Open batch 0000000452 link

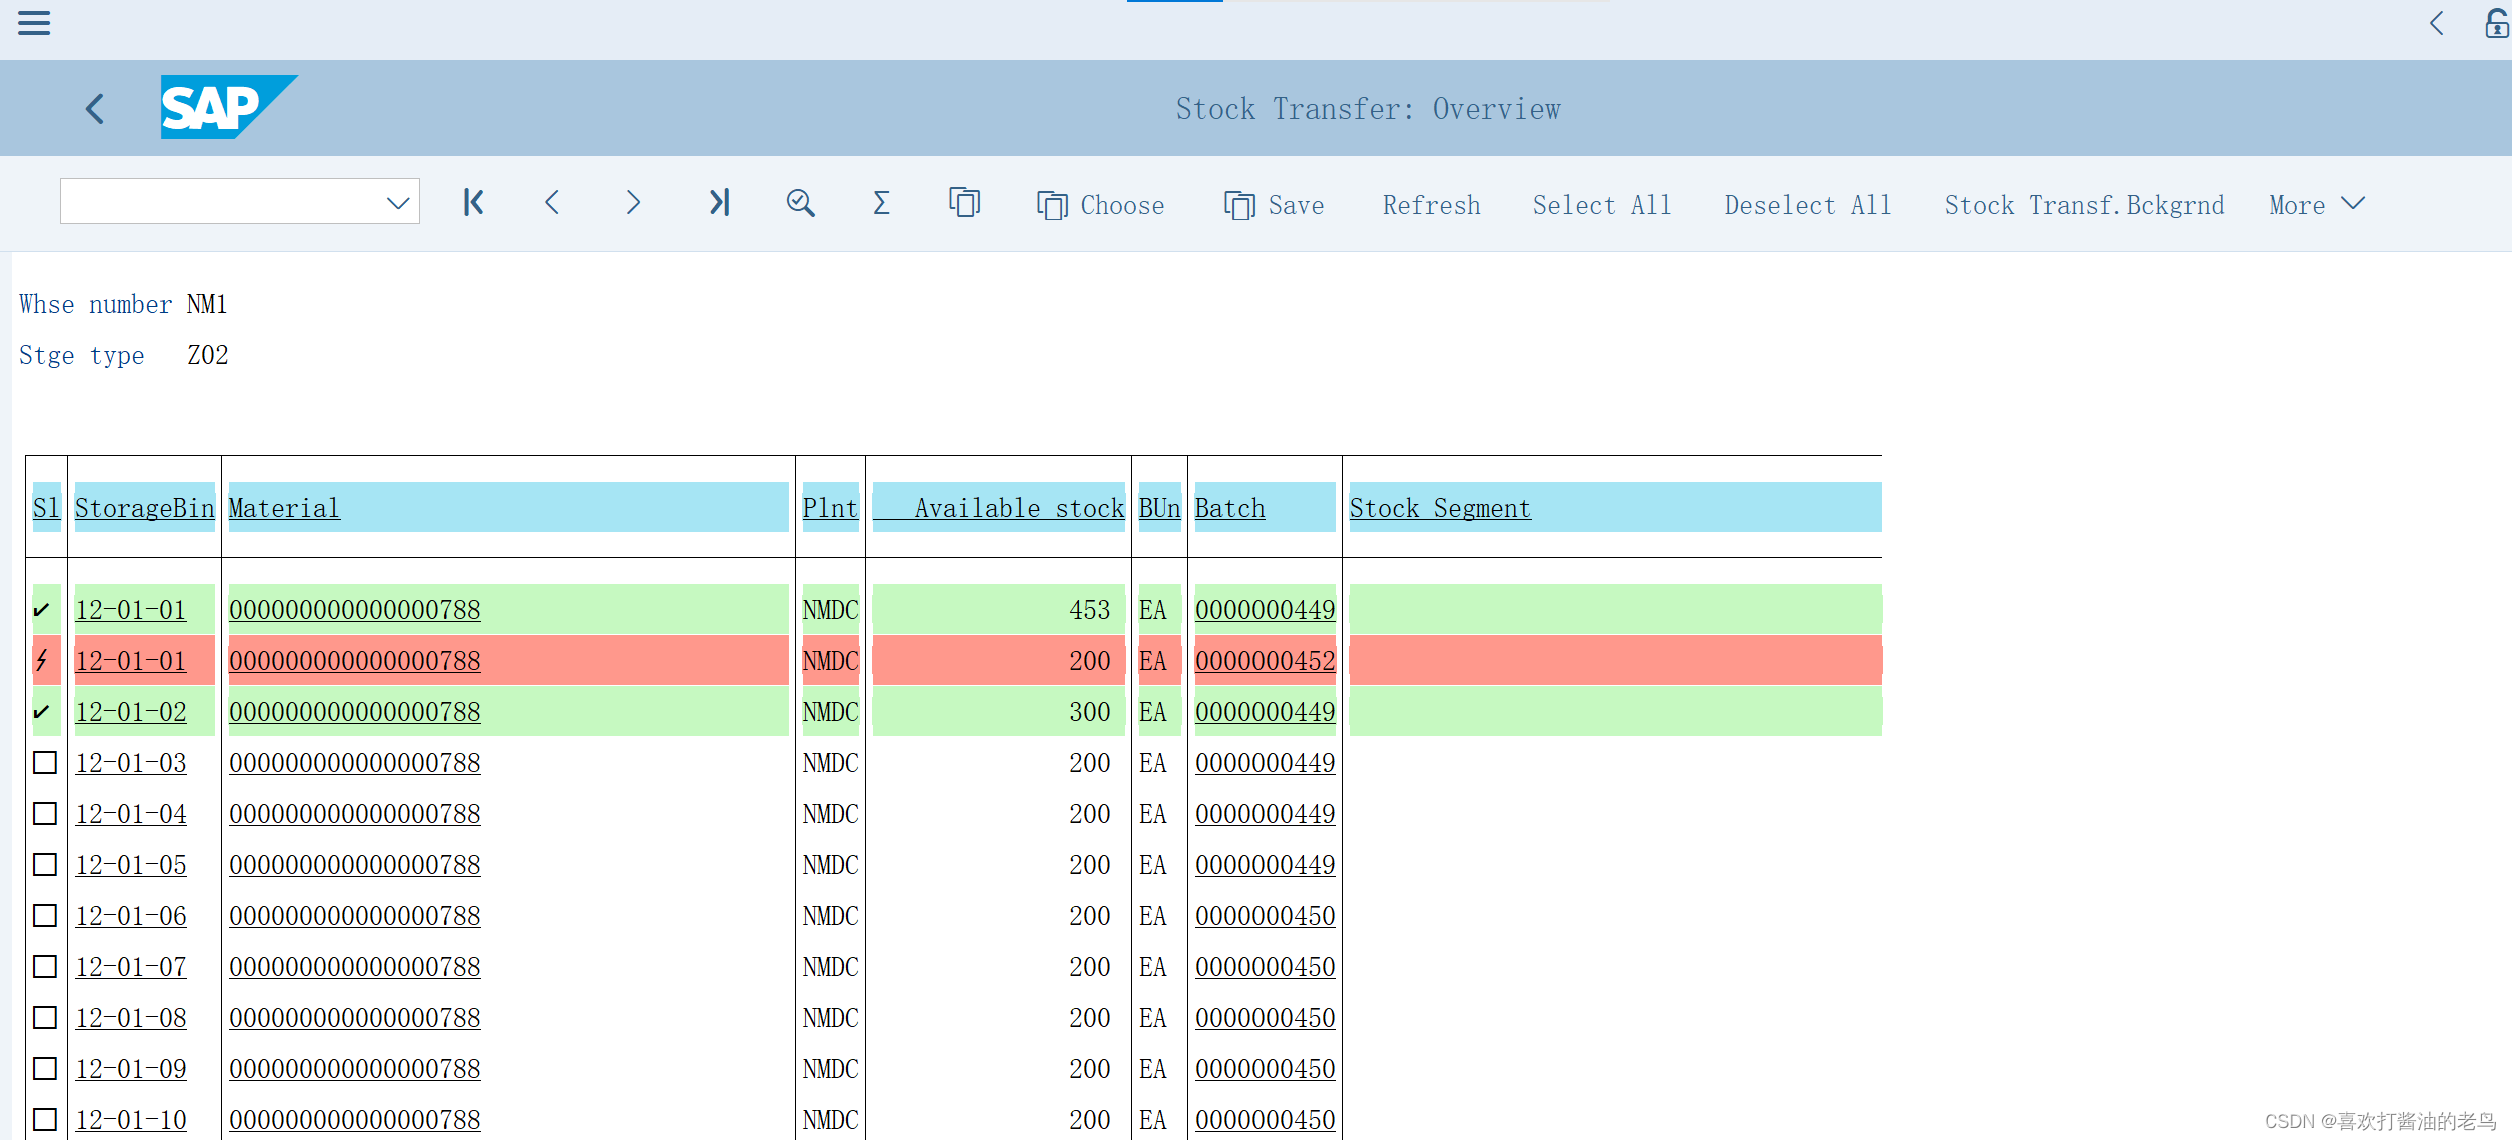click(1265, 660)
